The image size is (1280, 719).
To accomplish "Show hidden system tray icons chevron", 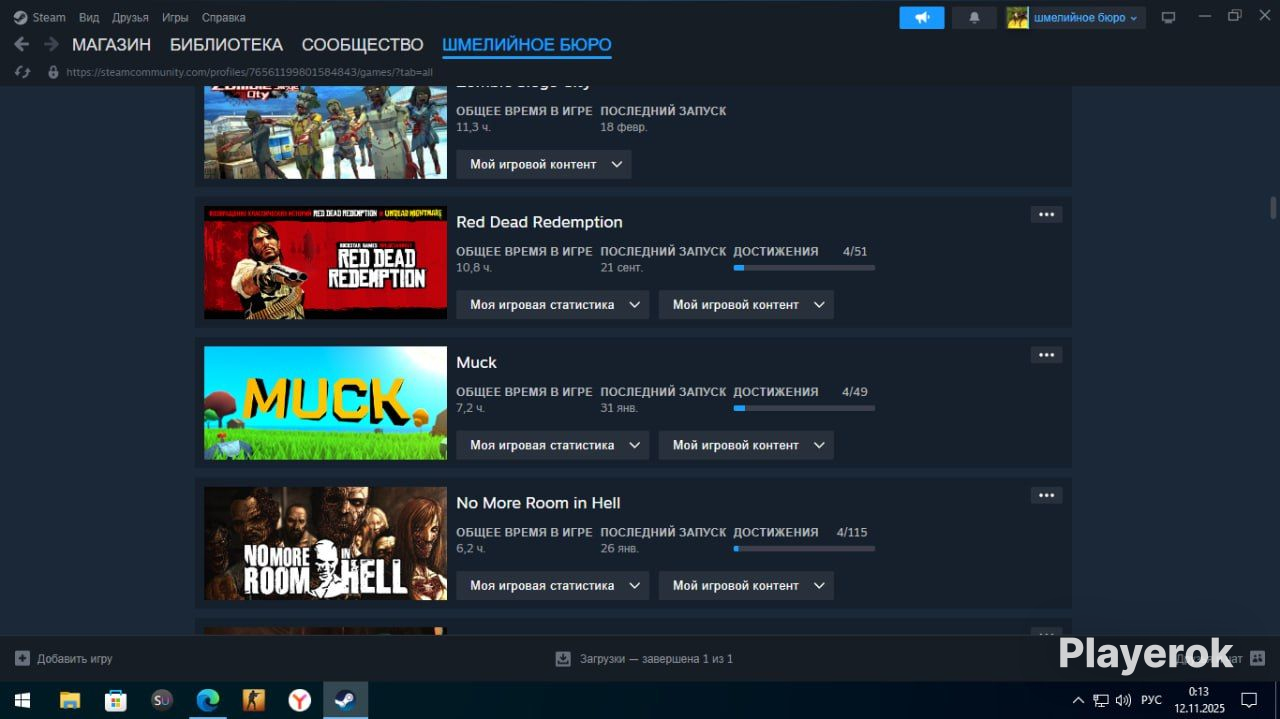I will (x=1078, y=700).
